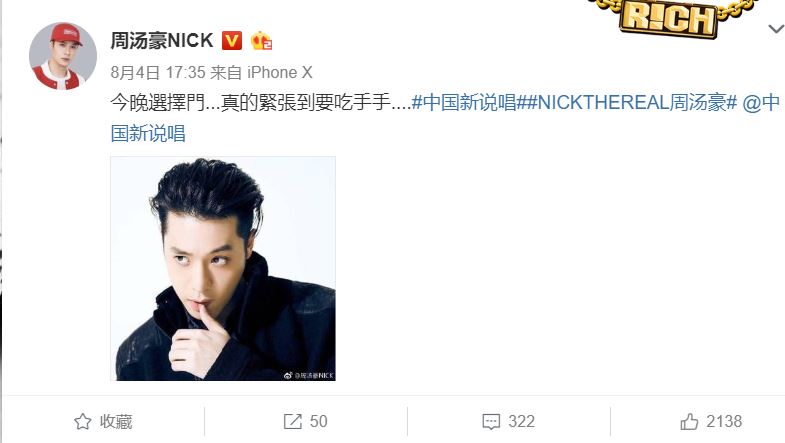Click the iPhone X source link

pyautogui.click(x=280, y=73)
